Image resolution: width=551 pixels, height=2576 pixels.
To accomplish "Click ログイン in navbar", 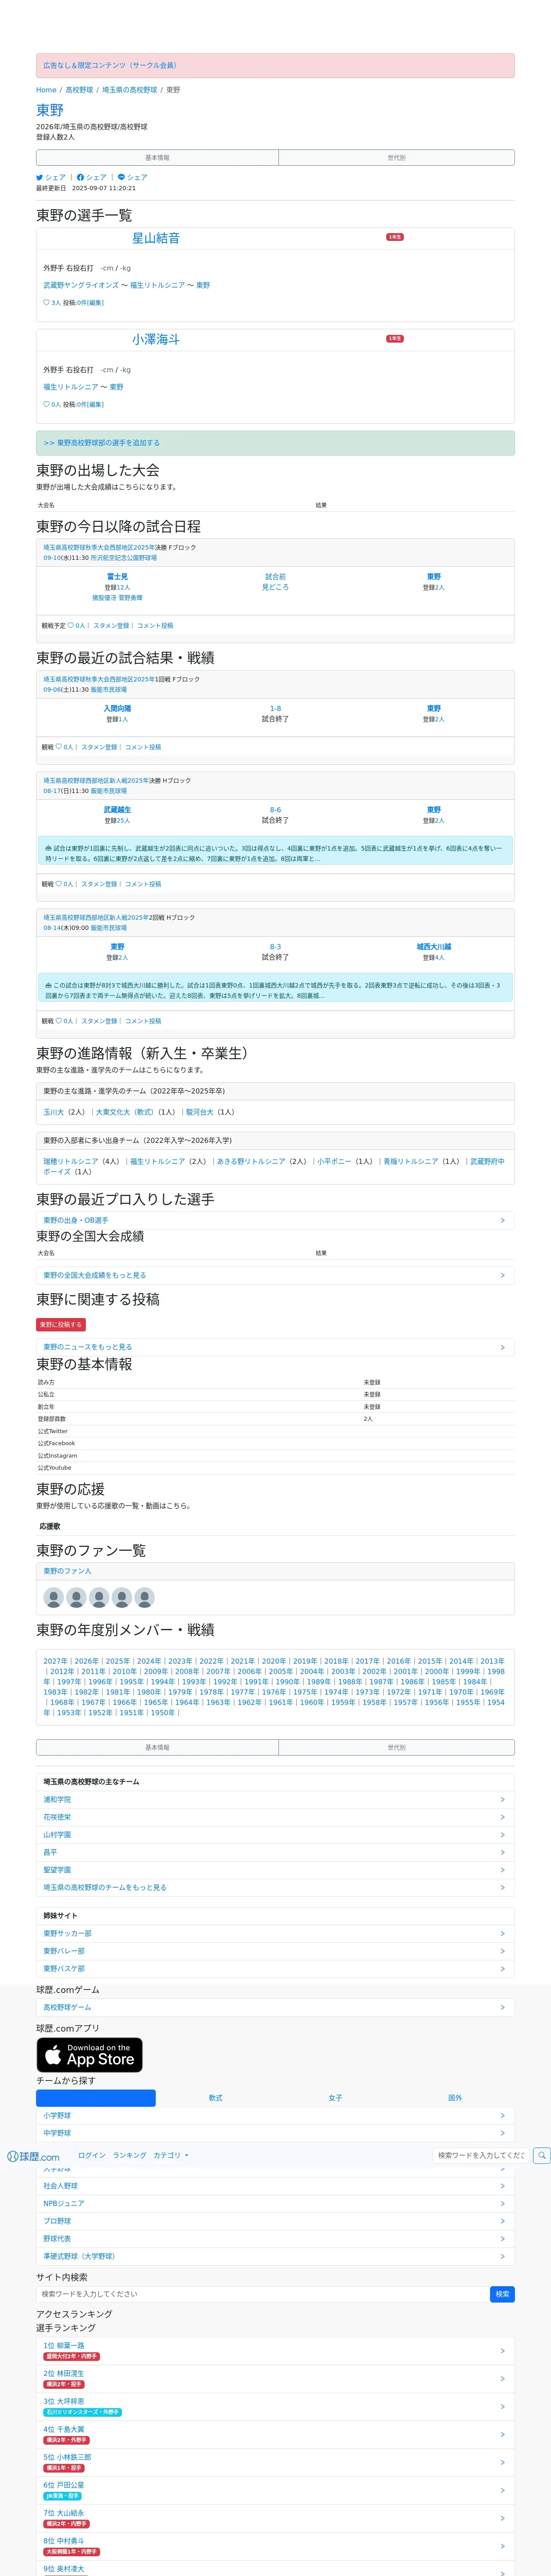I will click(x=92, y=2155).
